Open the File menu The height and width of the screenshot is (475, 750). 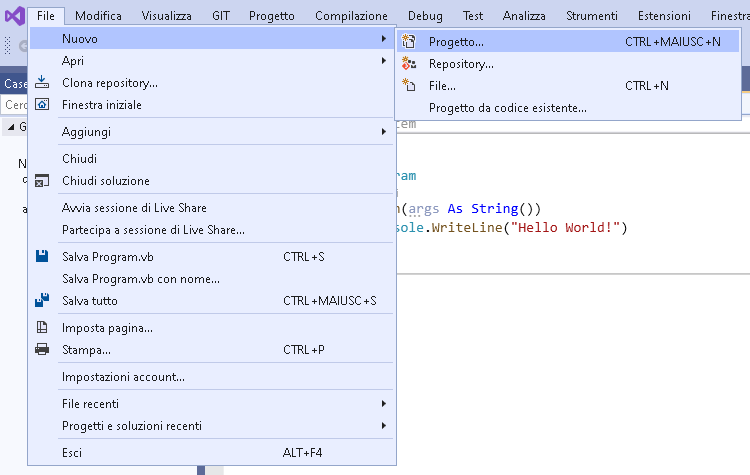pyautogui.click(x=46, y=16)
